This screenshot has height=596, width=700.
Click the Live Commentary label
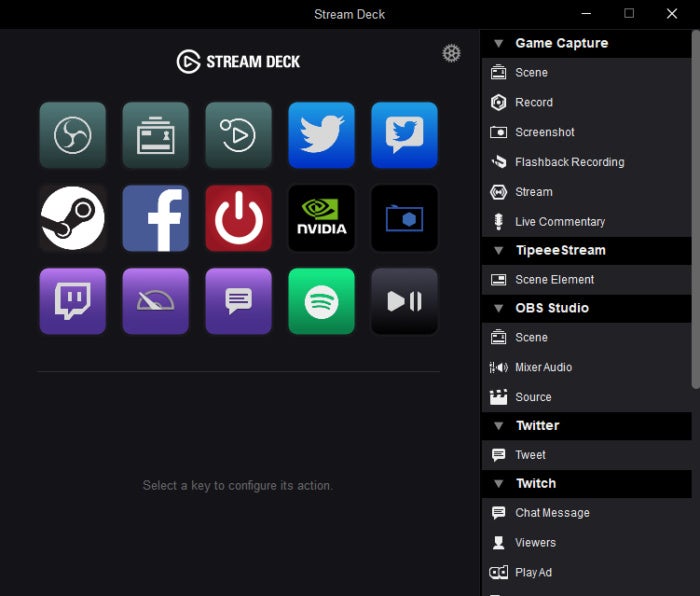pyautogui.click(x=560, y=222)
